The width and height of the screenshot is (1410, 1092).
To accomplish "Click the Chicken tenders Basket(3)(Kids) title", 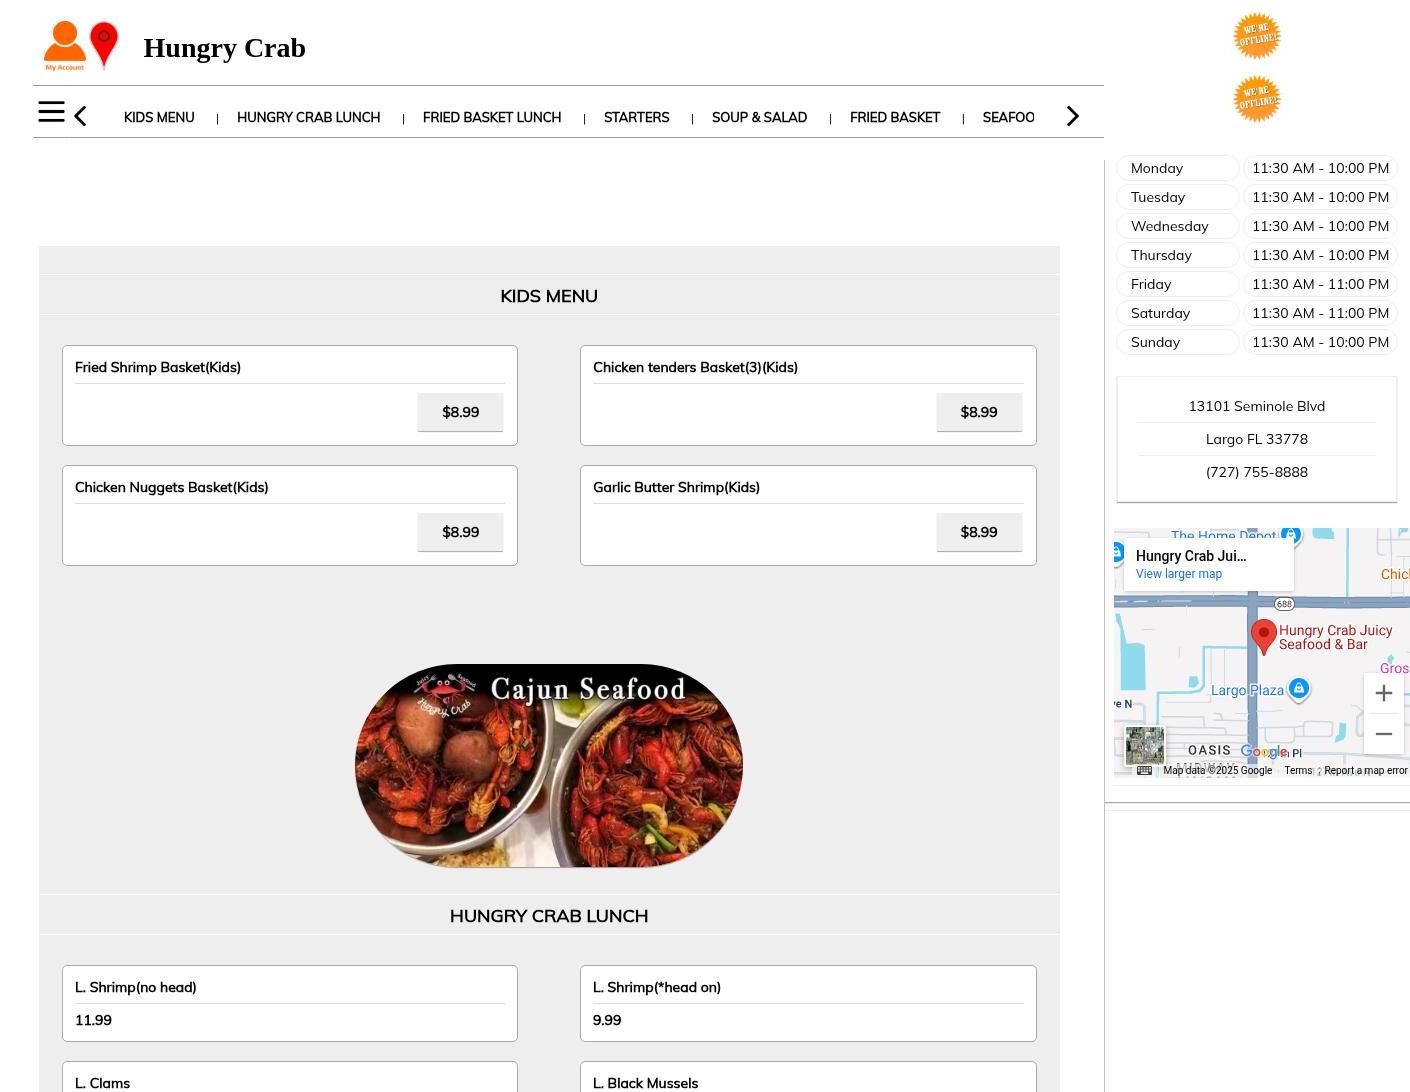I will tap(695, 367).
